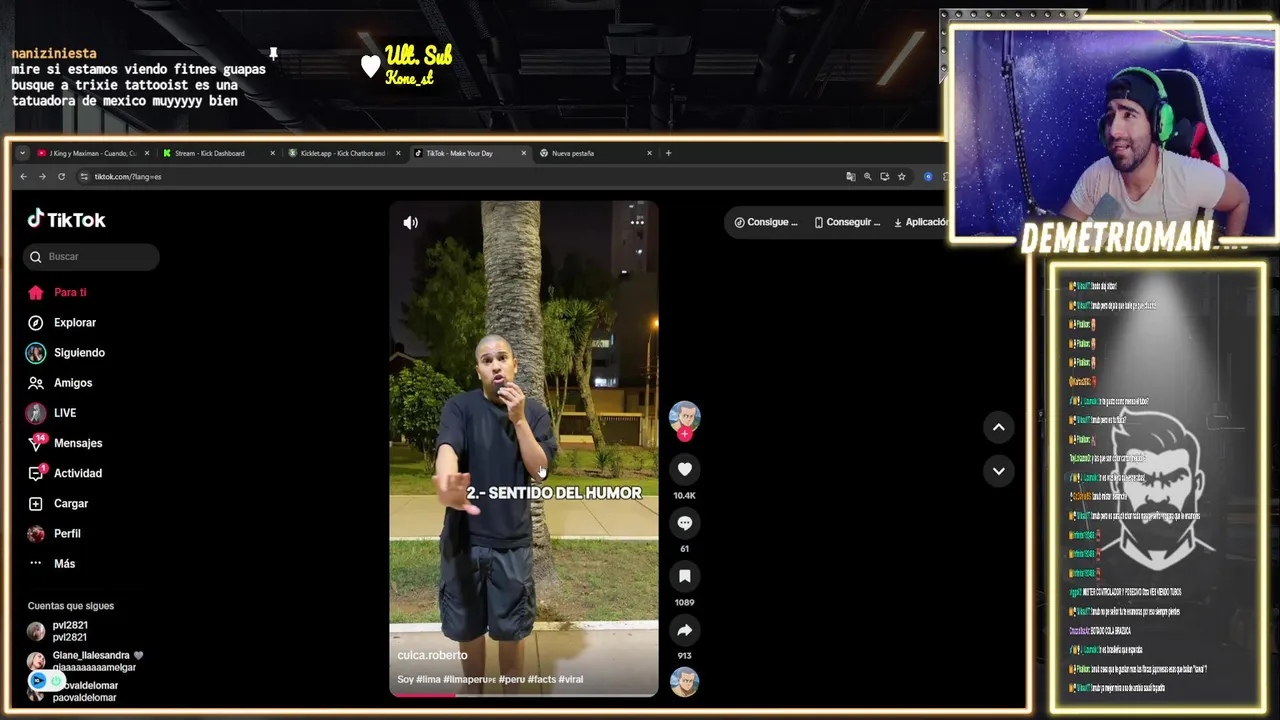Click Conseguir app button
Screen dimensions: 1280x720
pos(847,222)
